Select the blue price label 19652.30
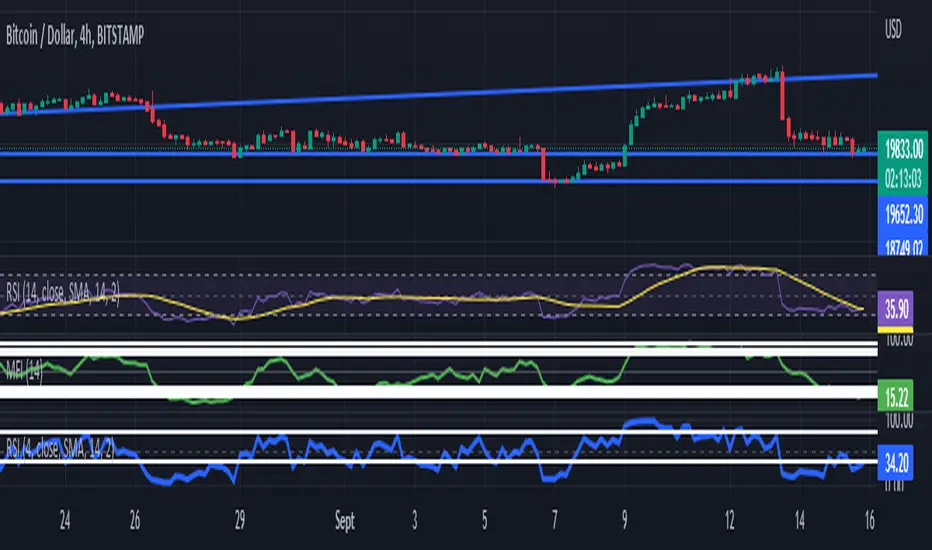Image resolution: width=932 pixels, height=550 pixels. tap(903, 215)
